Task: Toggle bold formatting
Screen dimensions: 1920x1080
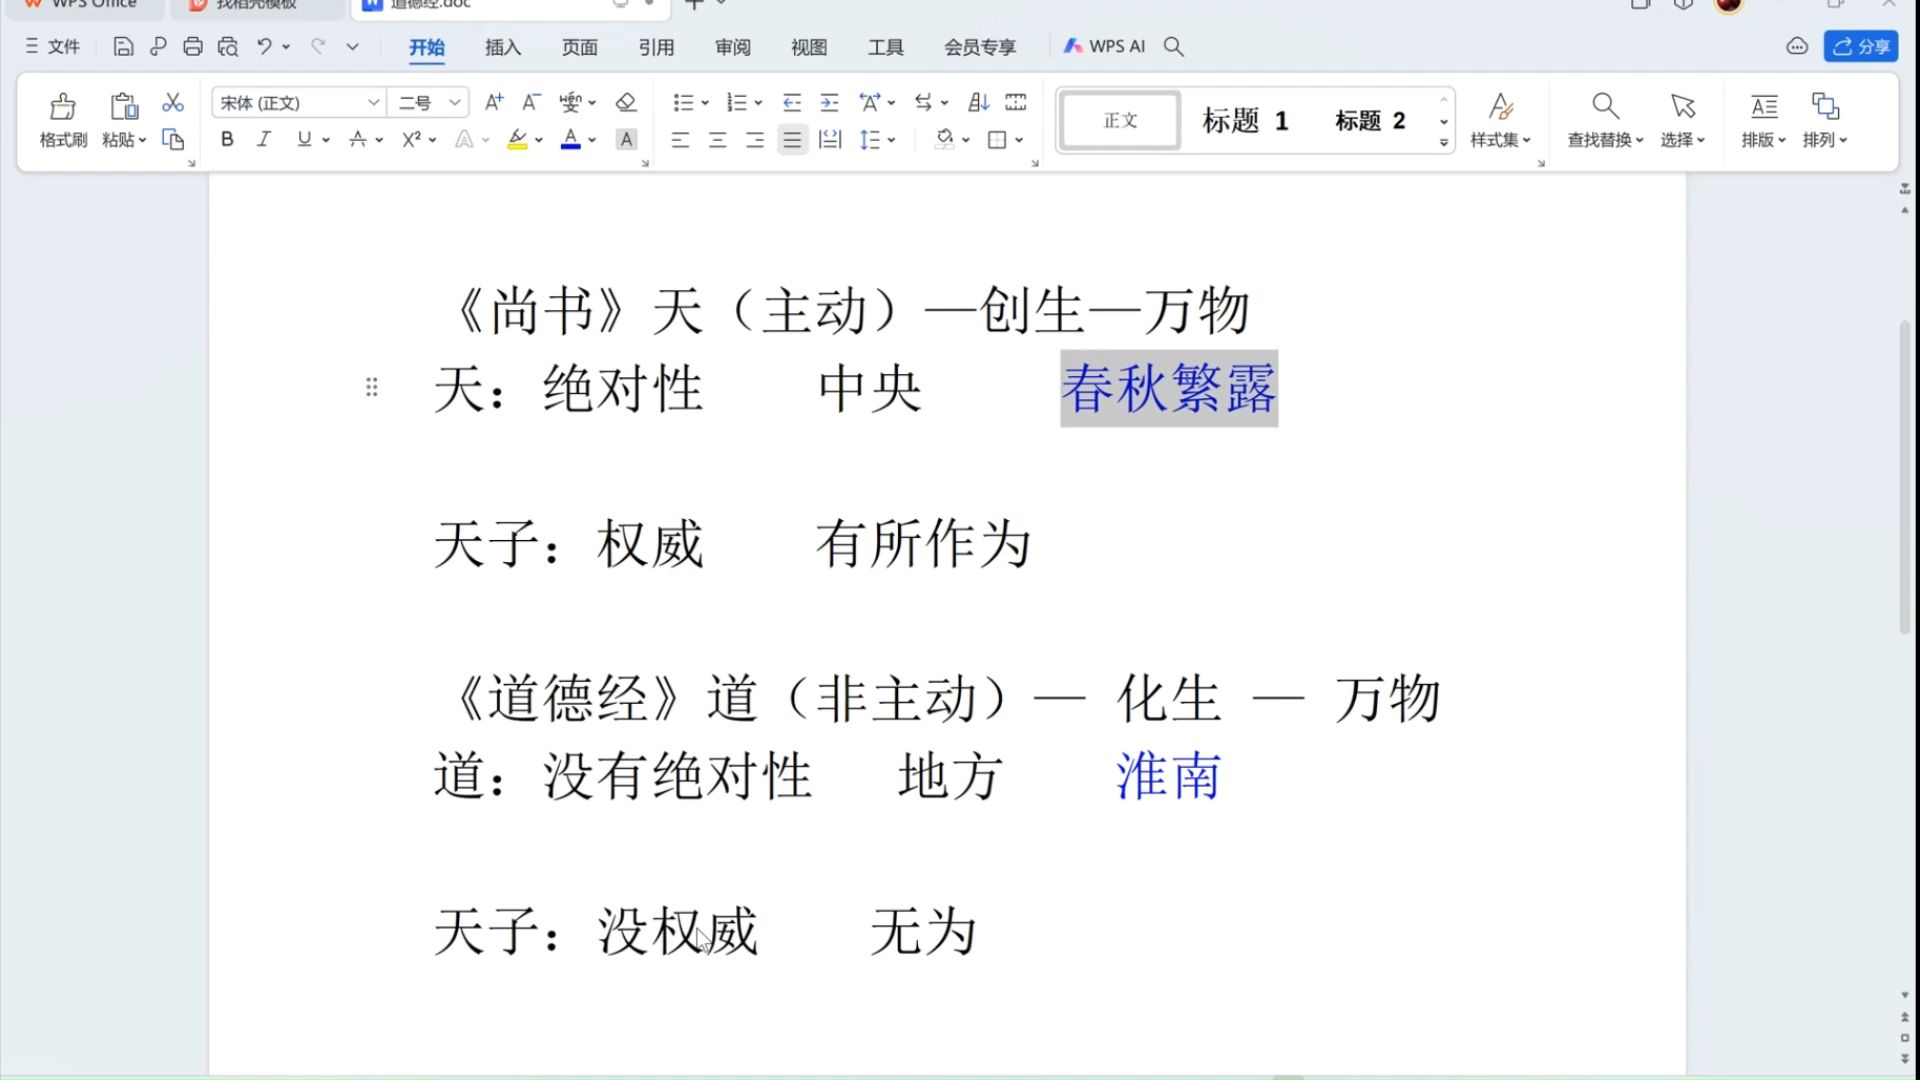Action: coord(227,139)
